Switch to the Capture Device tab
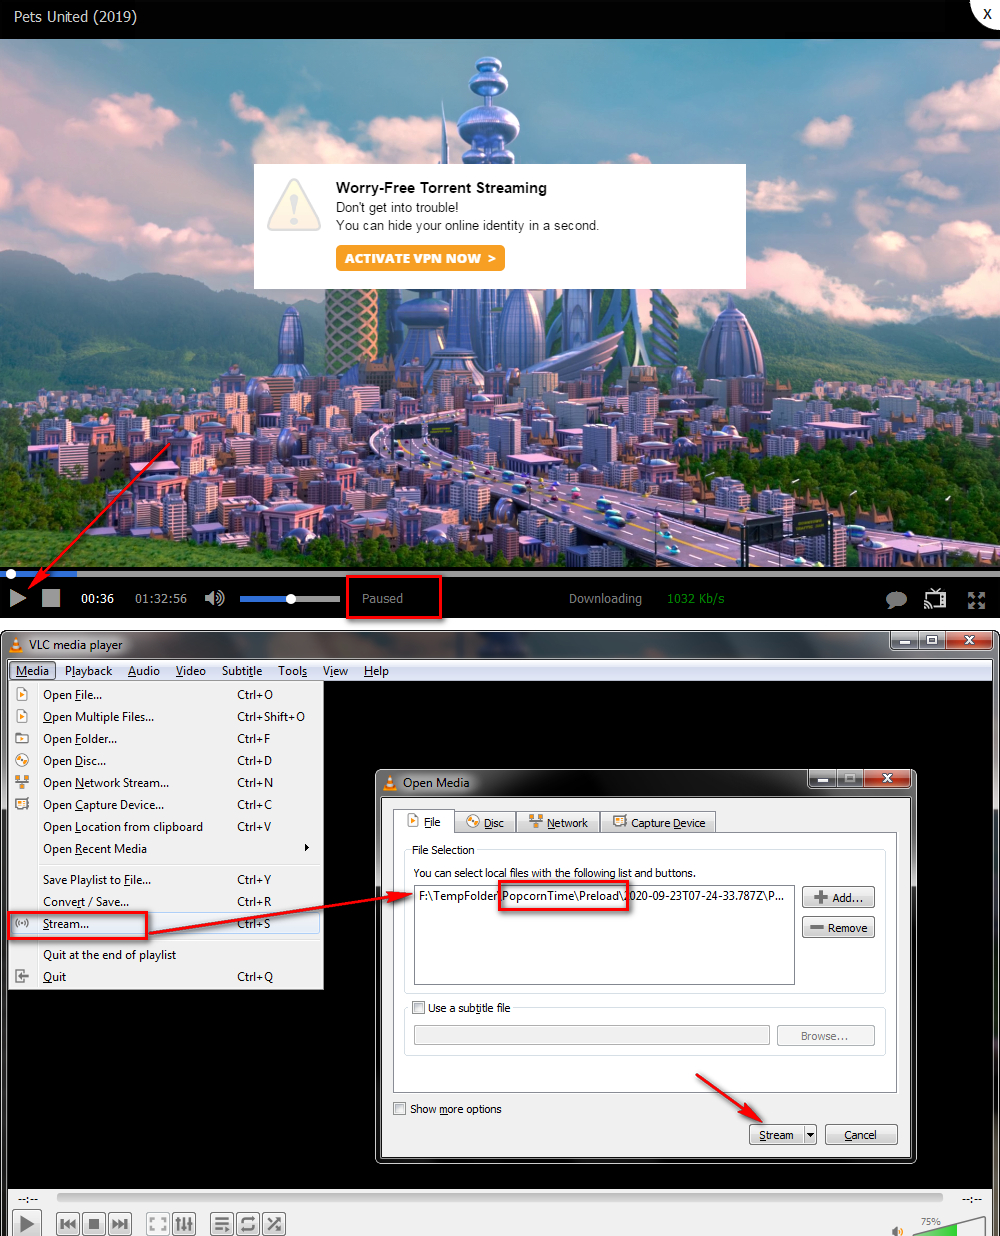The height and width of the screenshot is (1236, 1000). pos(659,822)
